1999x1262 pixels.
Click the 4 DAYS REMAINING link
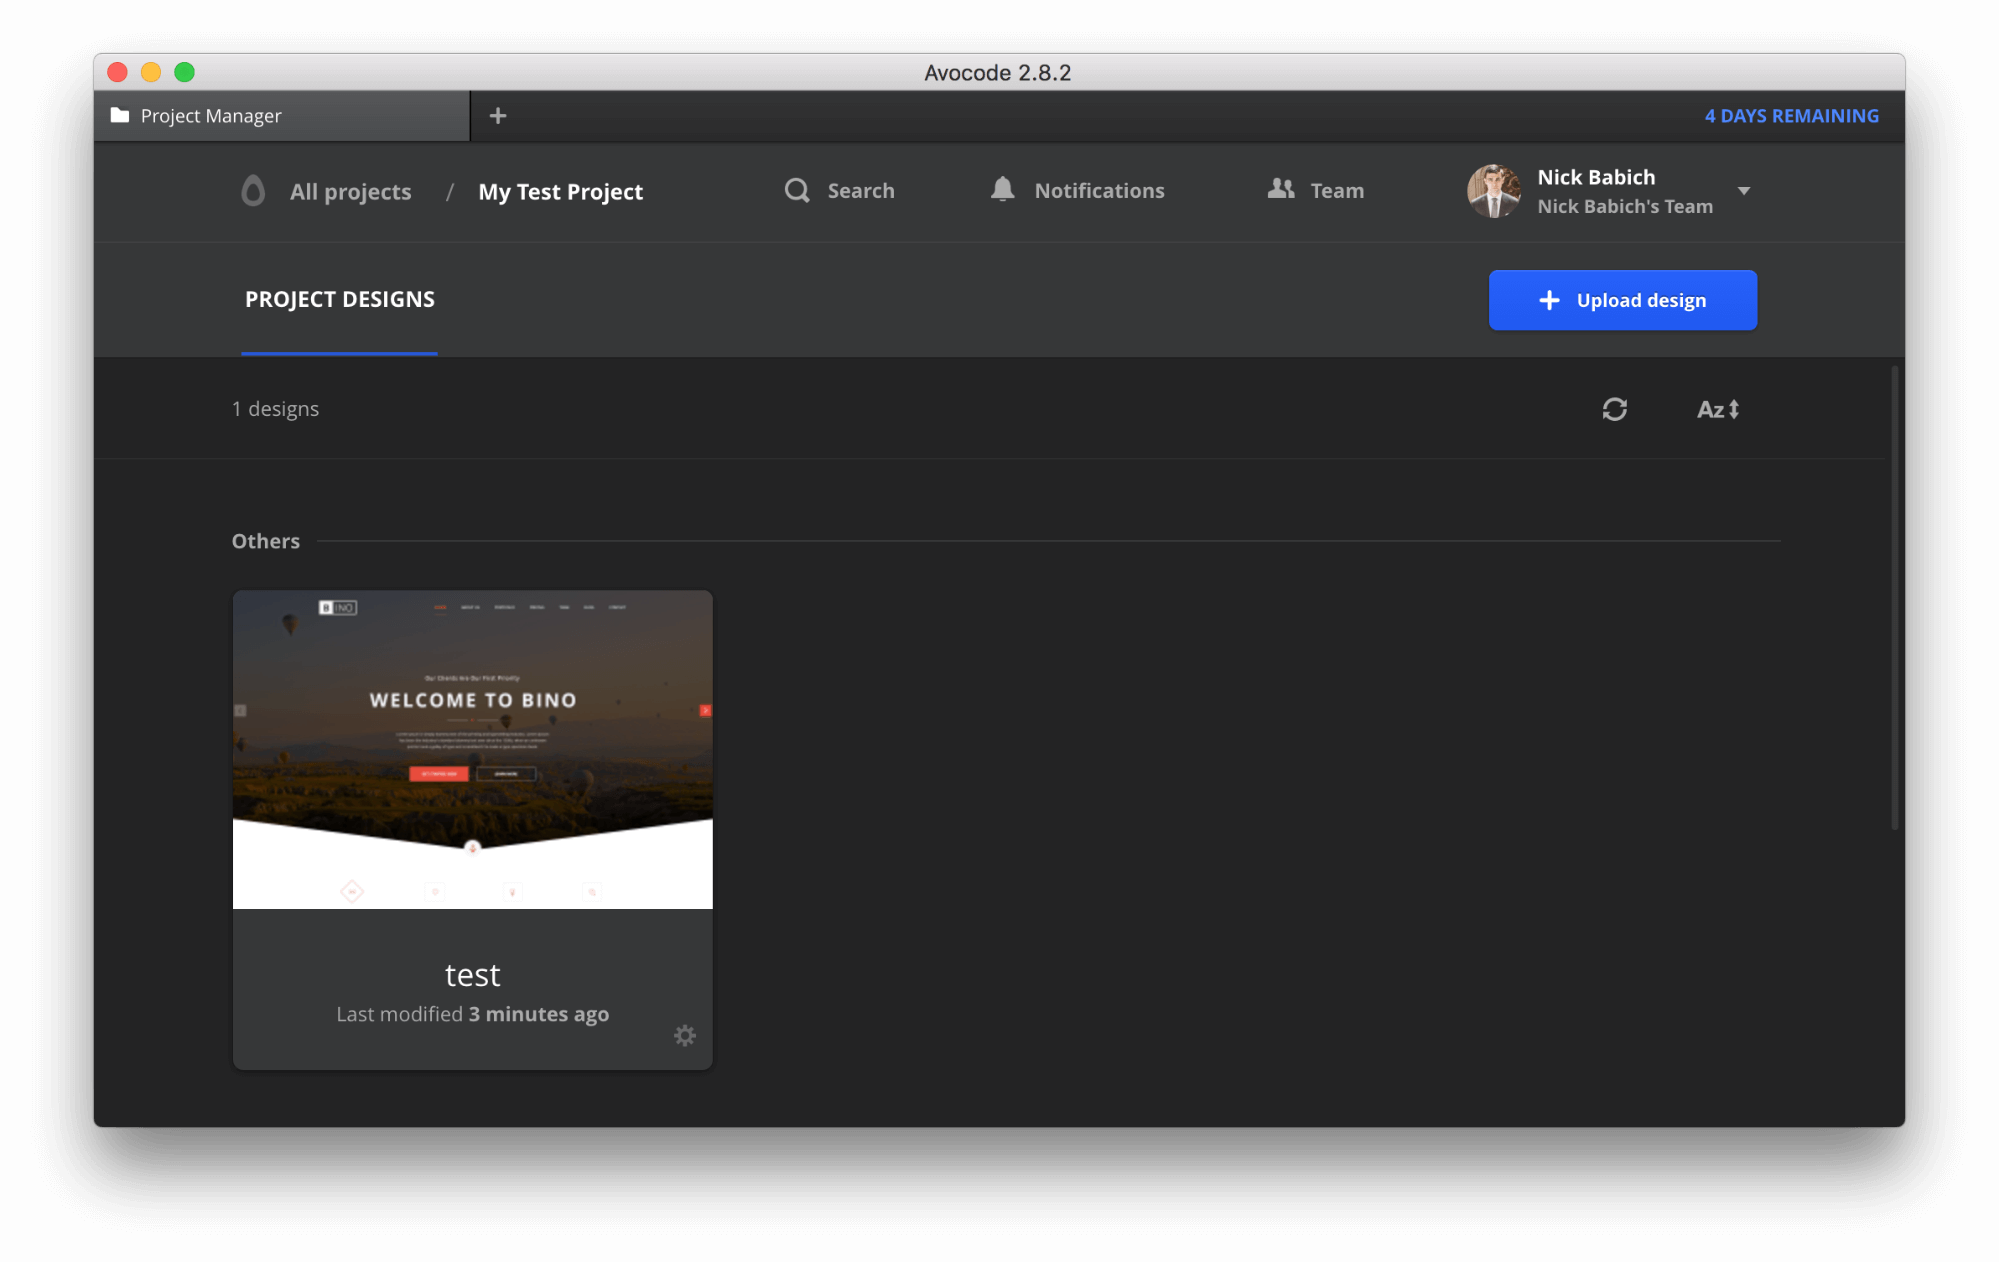tap(1791, 116)
